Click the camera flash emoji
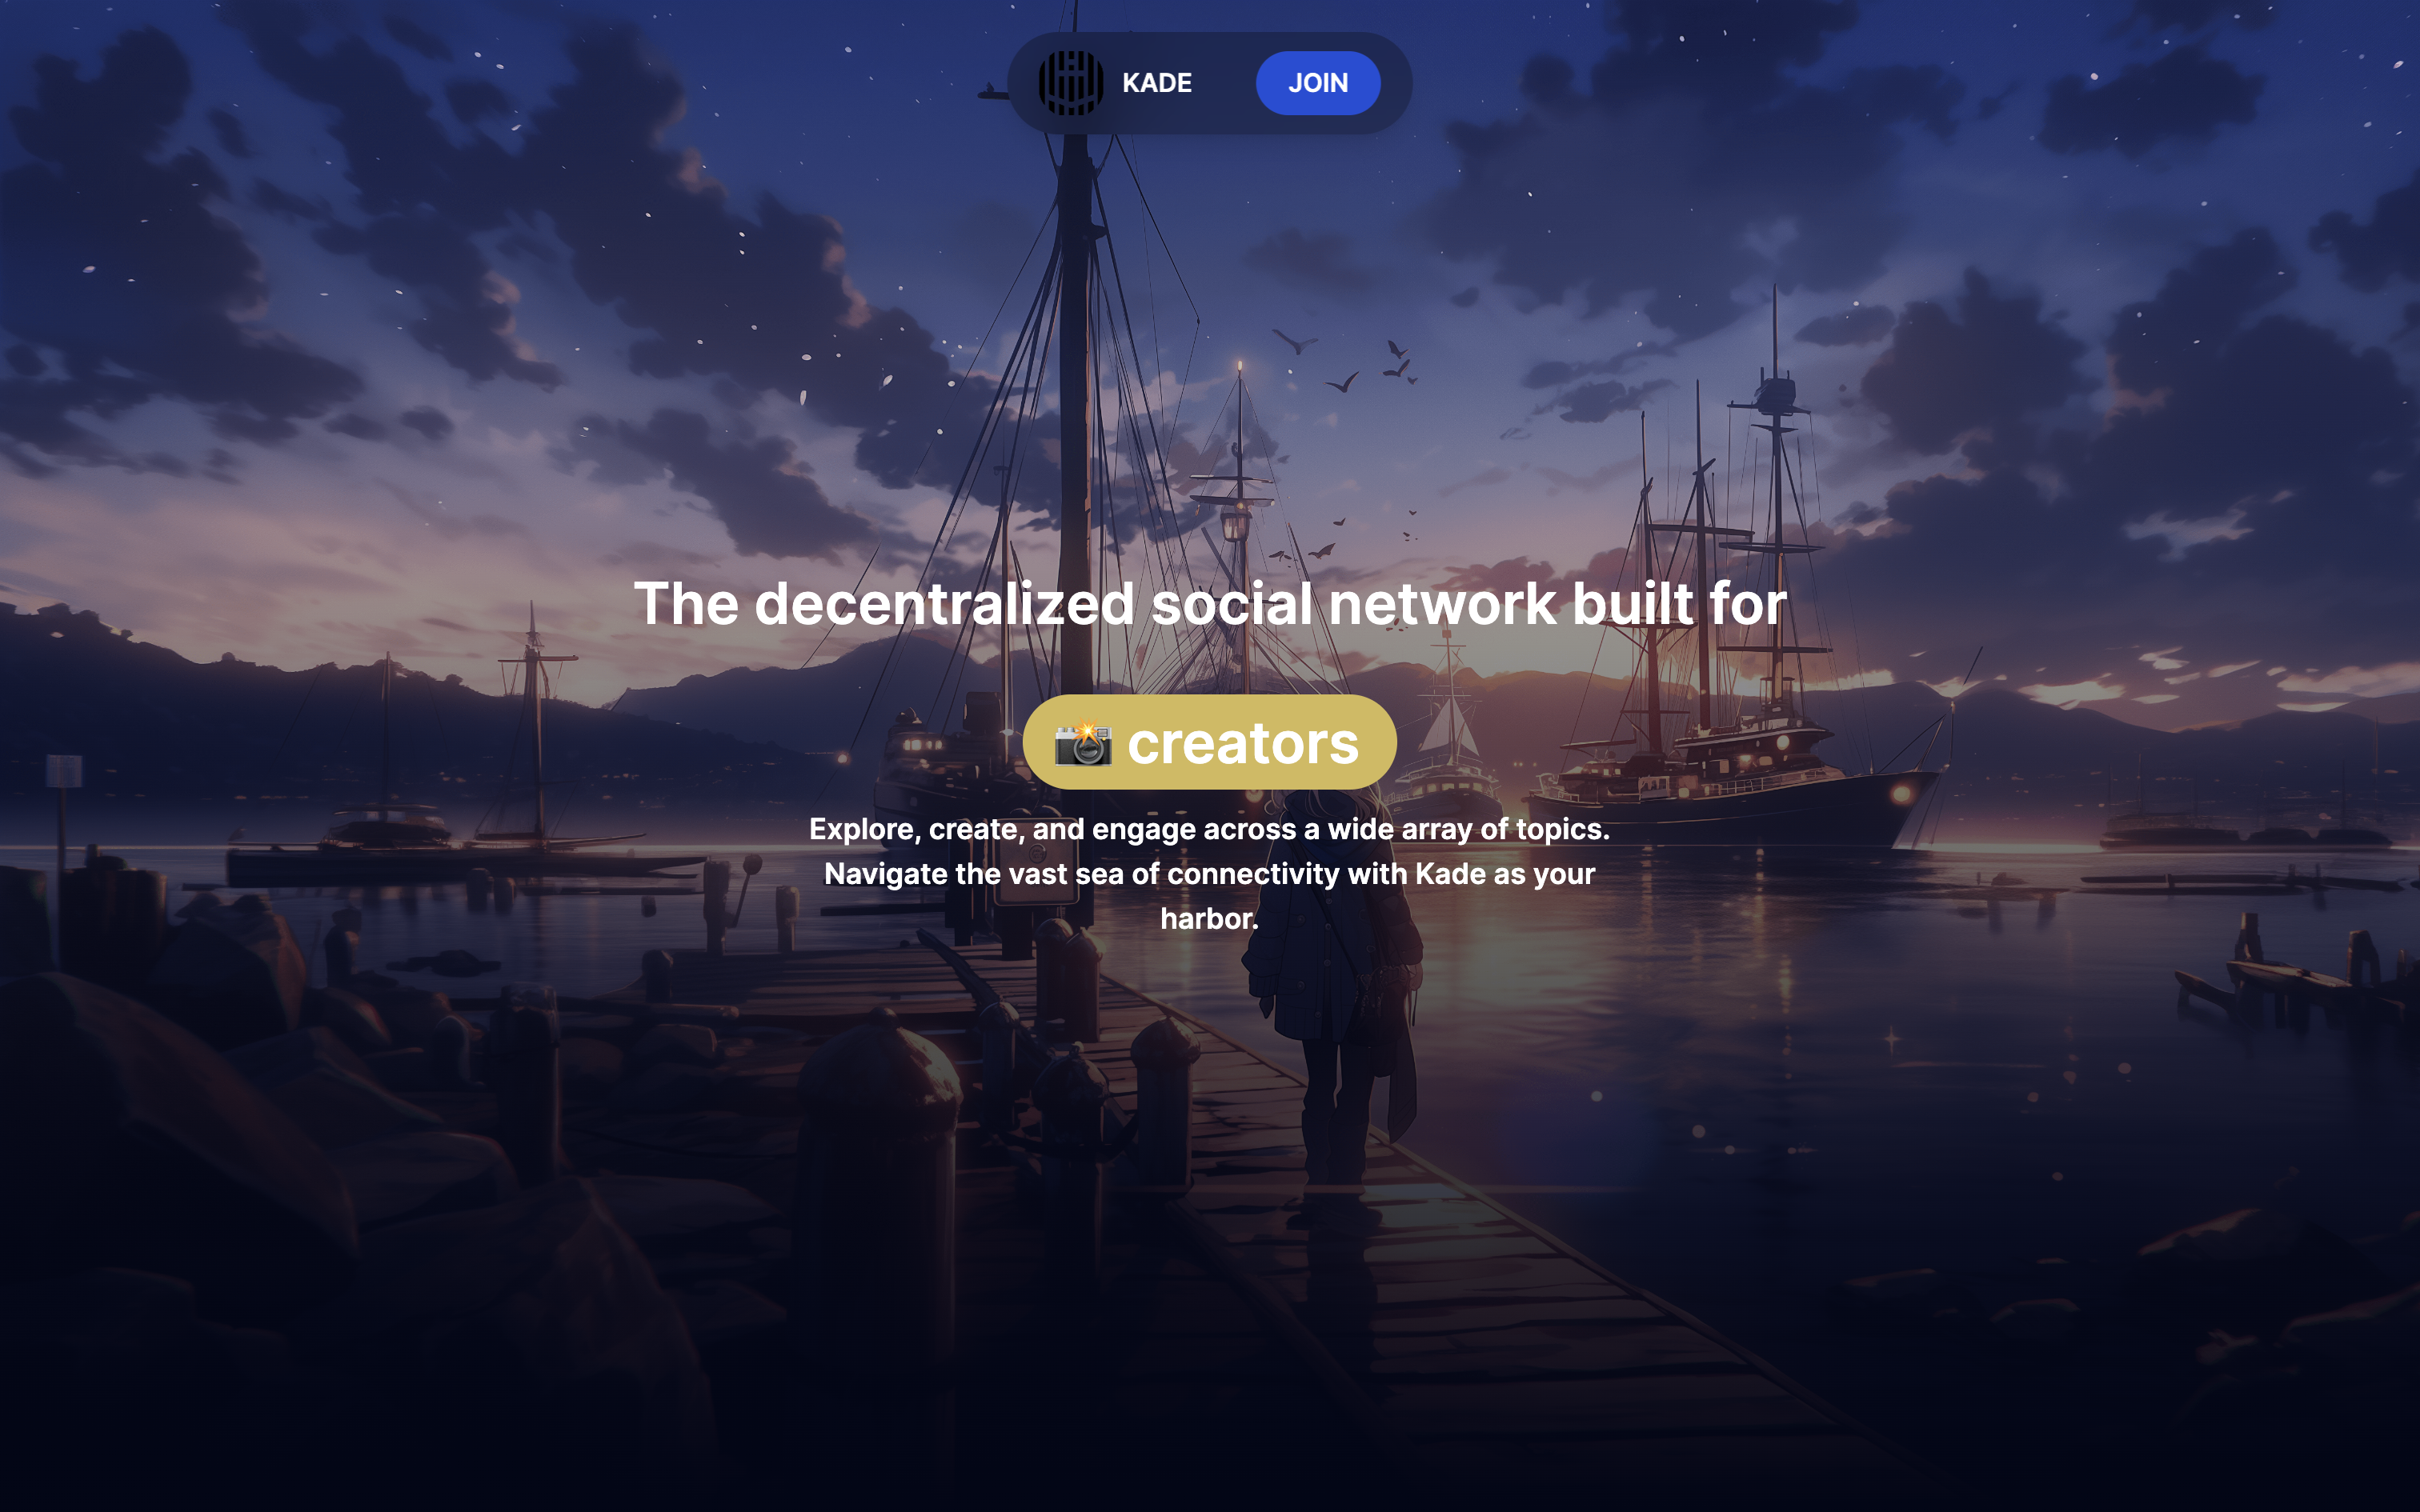 click(x=1083, y=744)
